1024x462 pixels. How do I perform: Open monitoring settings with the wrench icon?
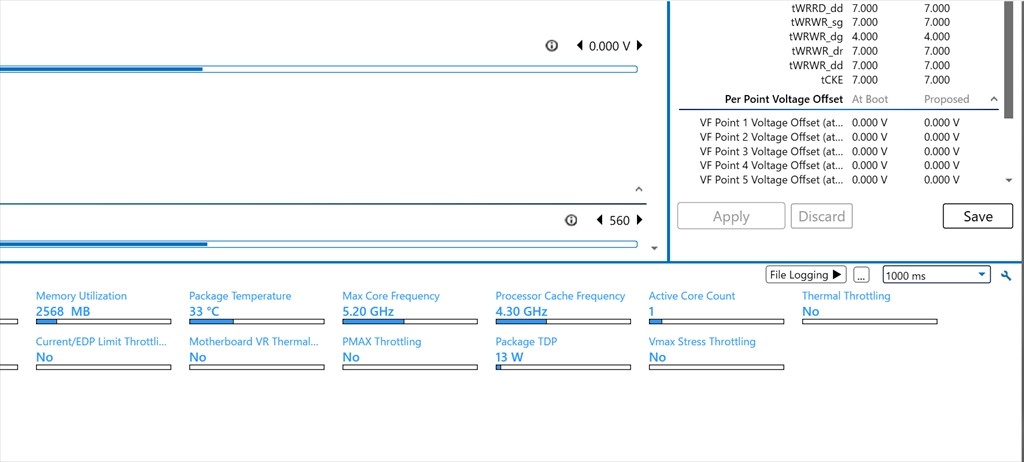click(x=1006, y=275)
